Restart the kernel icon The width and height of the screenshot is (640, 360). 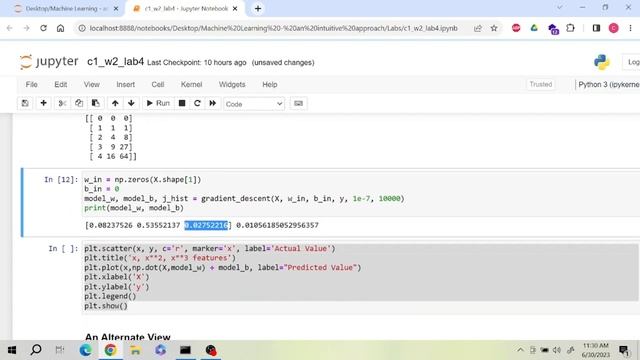click(197, 104)
